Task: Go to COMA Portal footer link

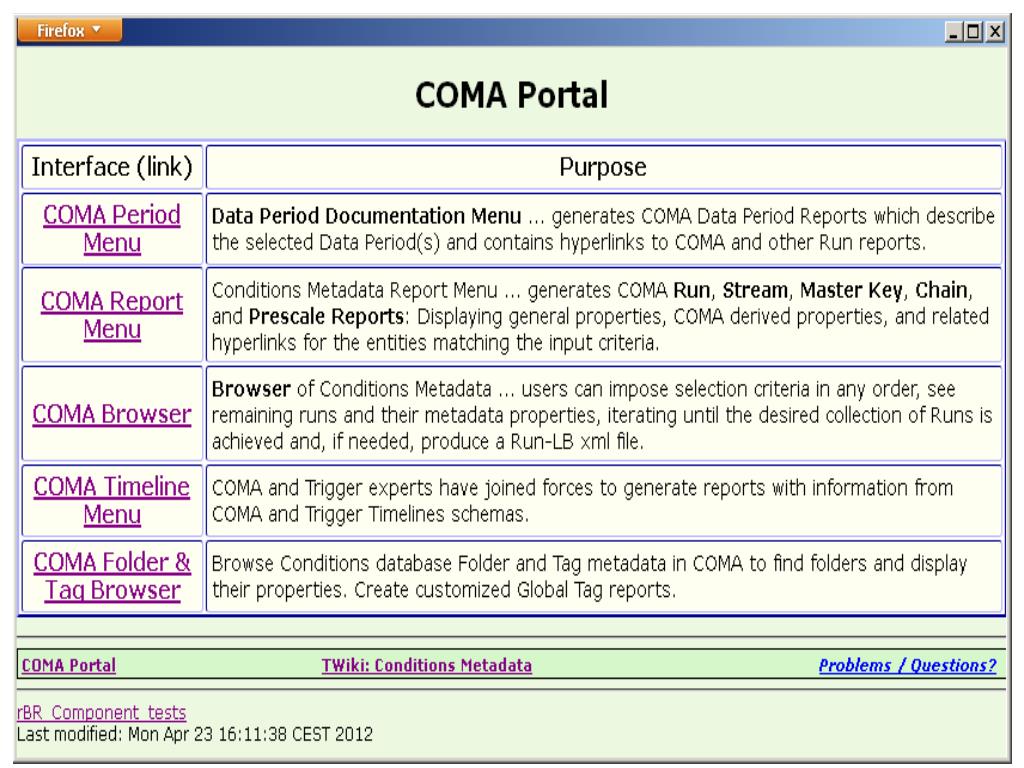Action: (x=69, y=665)
